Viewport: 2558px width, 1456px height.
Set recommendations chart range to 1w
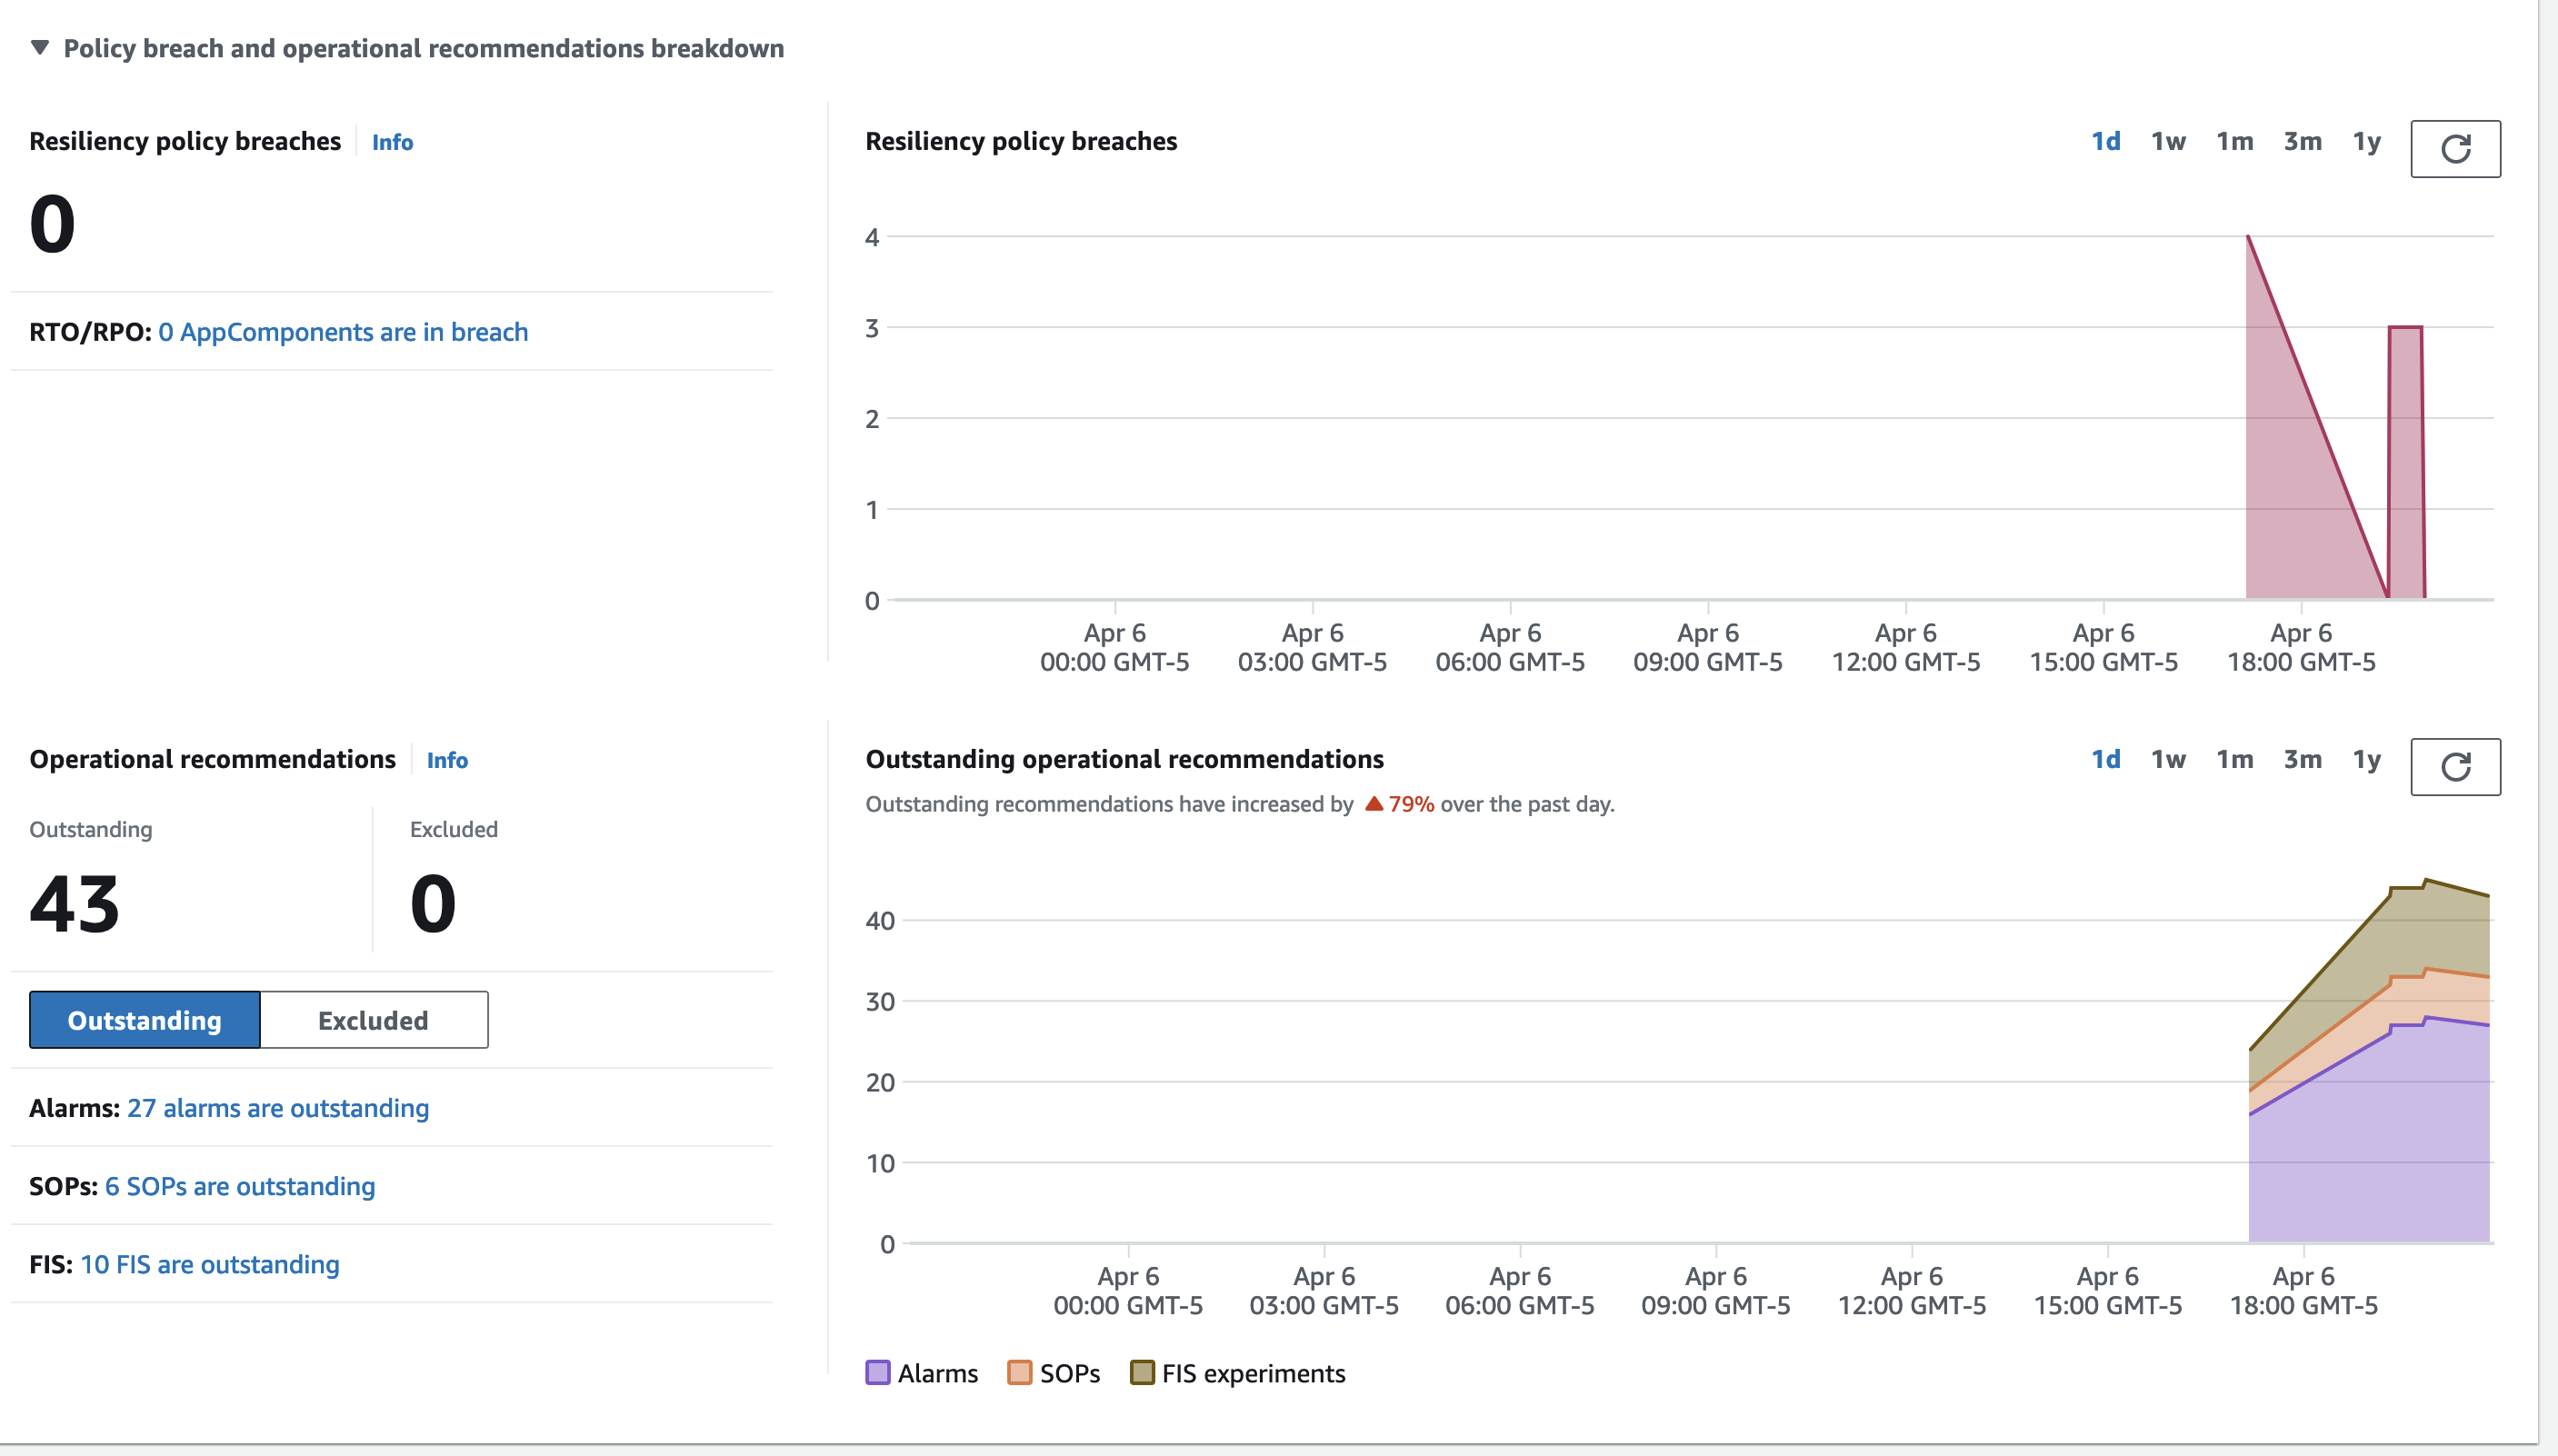pos(2168,759)
